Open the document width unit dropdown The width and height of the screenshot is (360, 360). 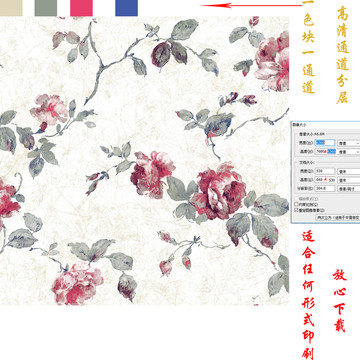(349, 171)
